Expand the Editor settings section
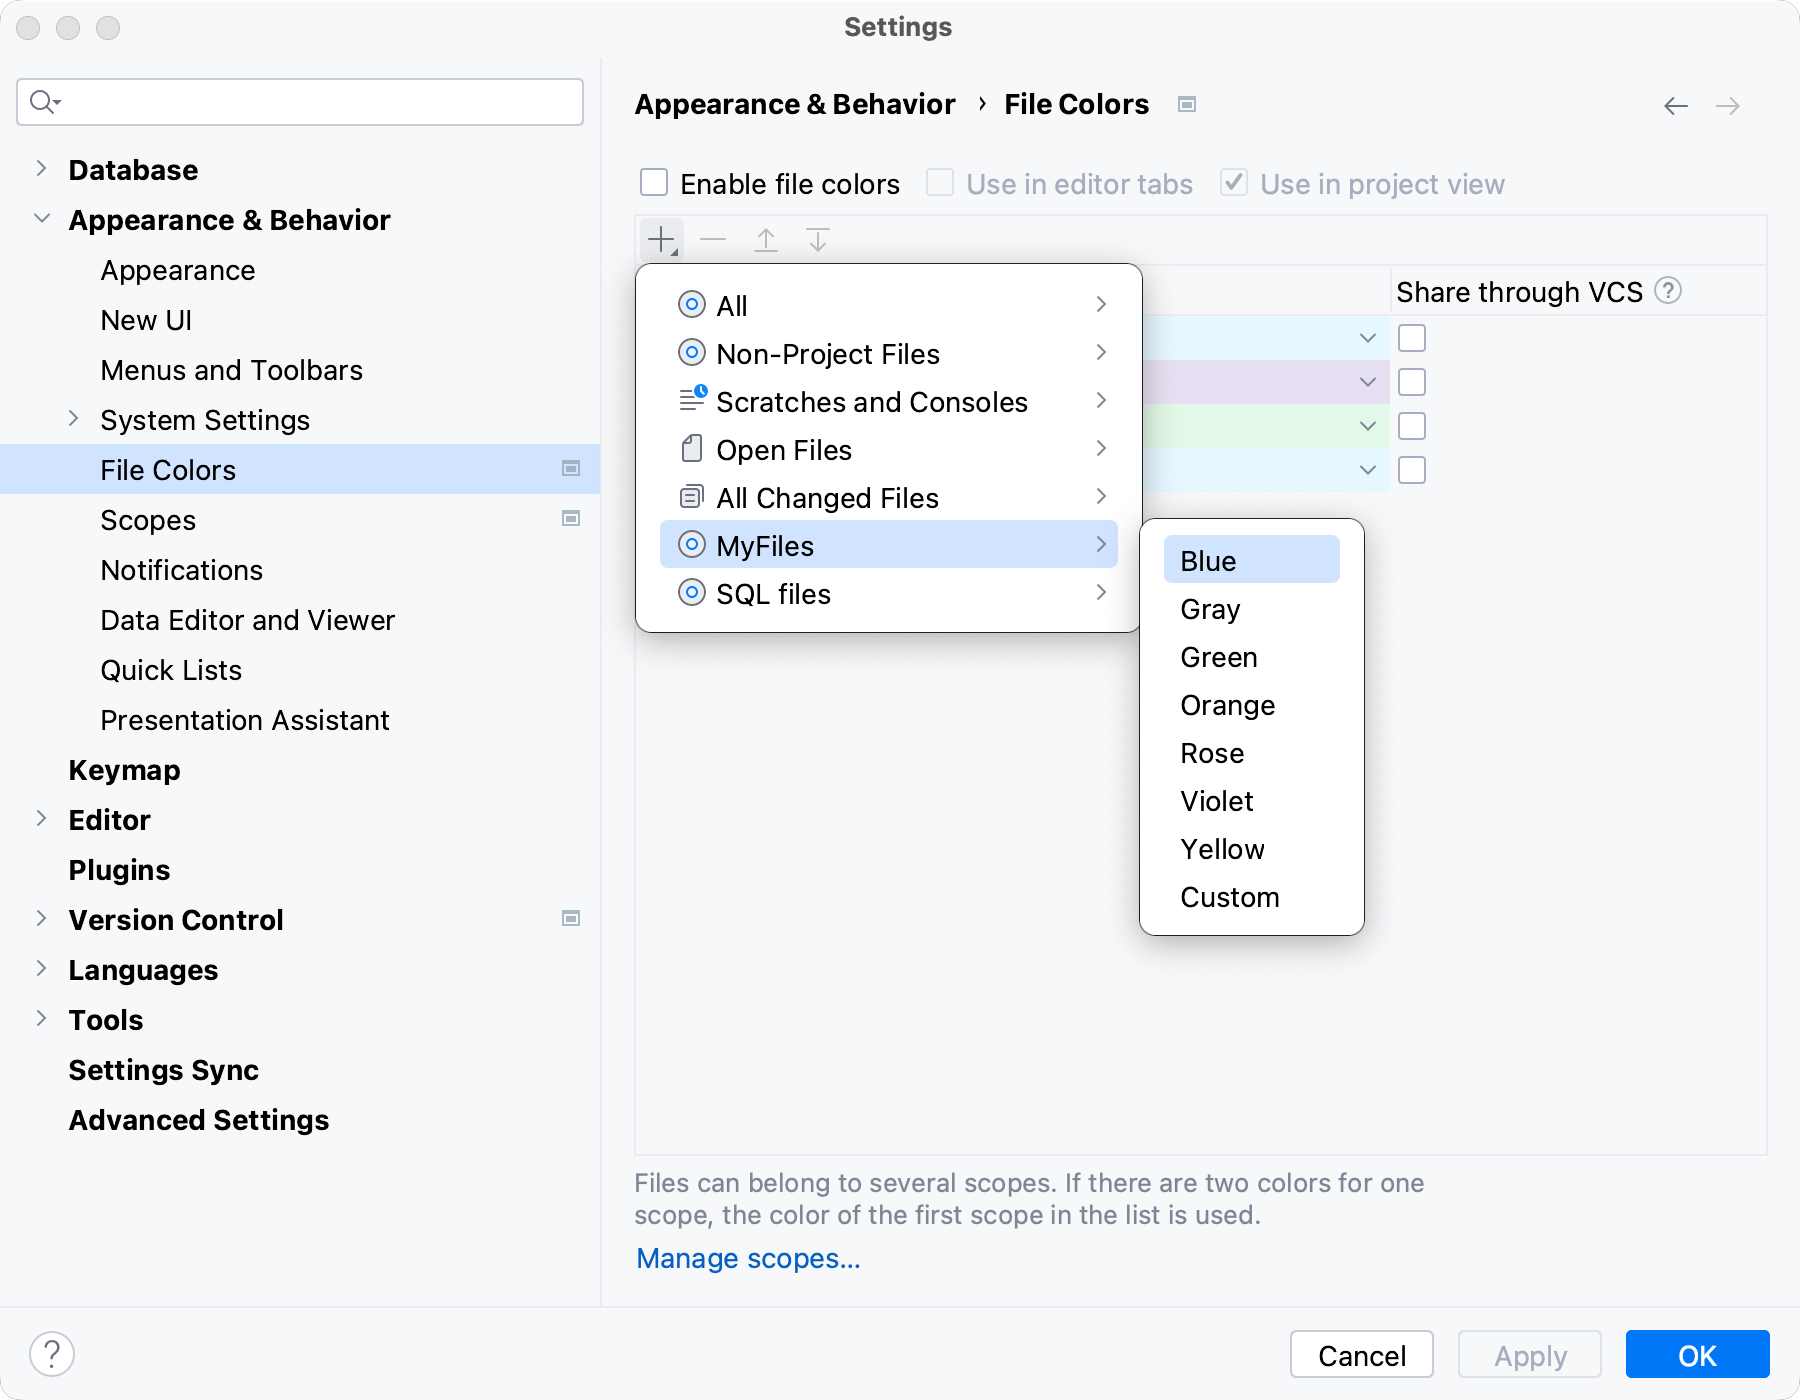This screenshot has width=1800, height=1400. [41, 819]
